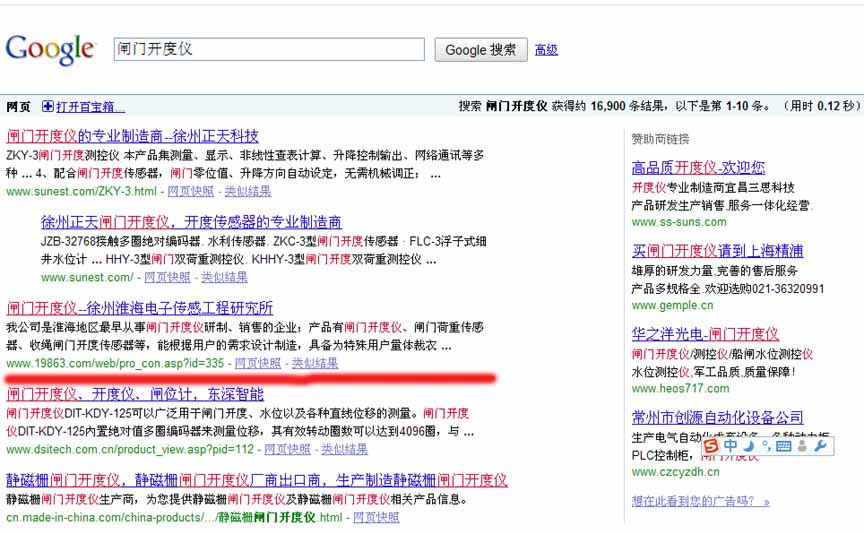Open the wrench settings icon on IME bar
The image size is (864, 534).
click(x=820, y=445)
